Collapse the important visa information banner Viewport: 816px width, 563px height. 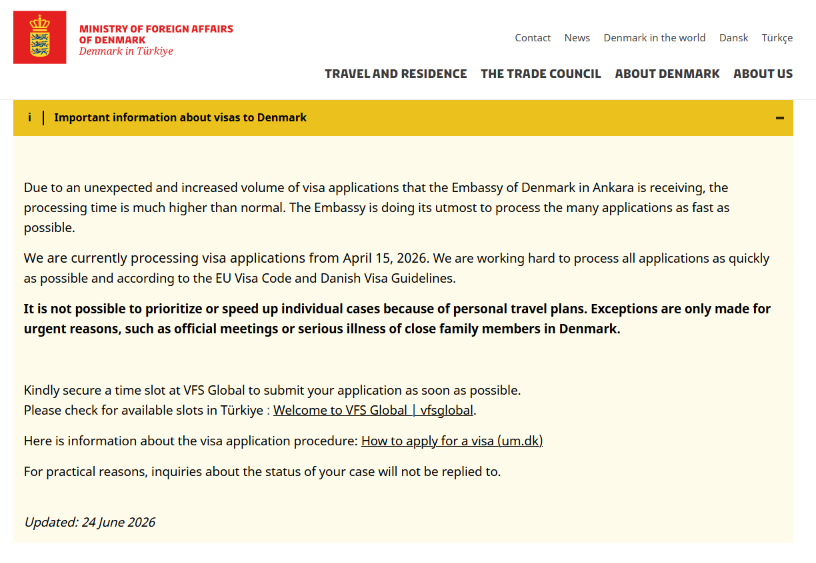[x=780, y=118]
